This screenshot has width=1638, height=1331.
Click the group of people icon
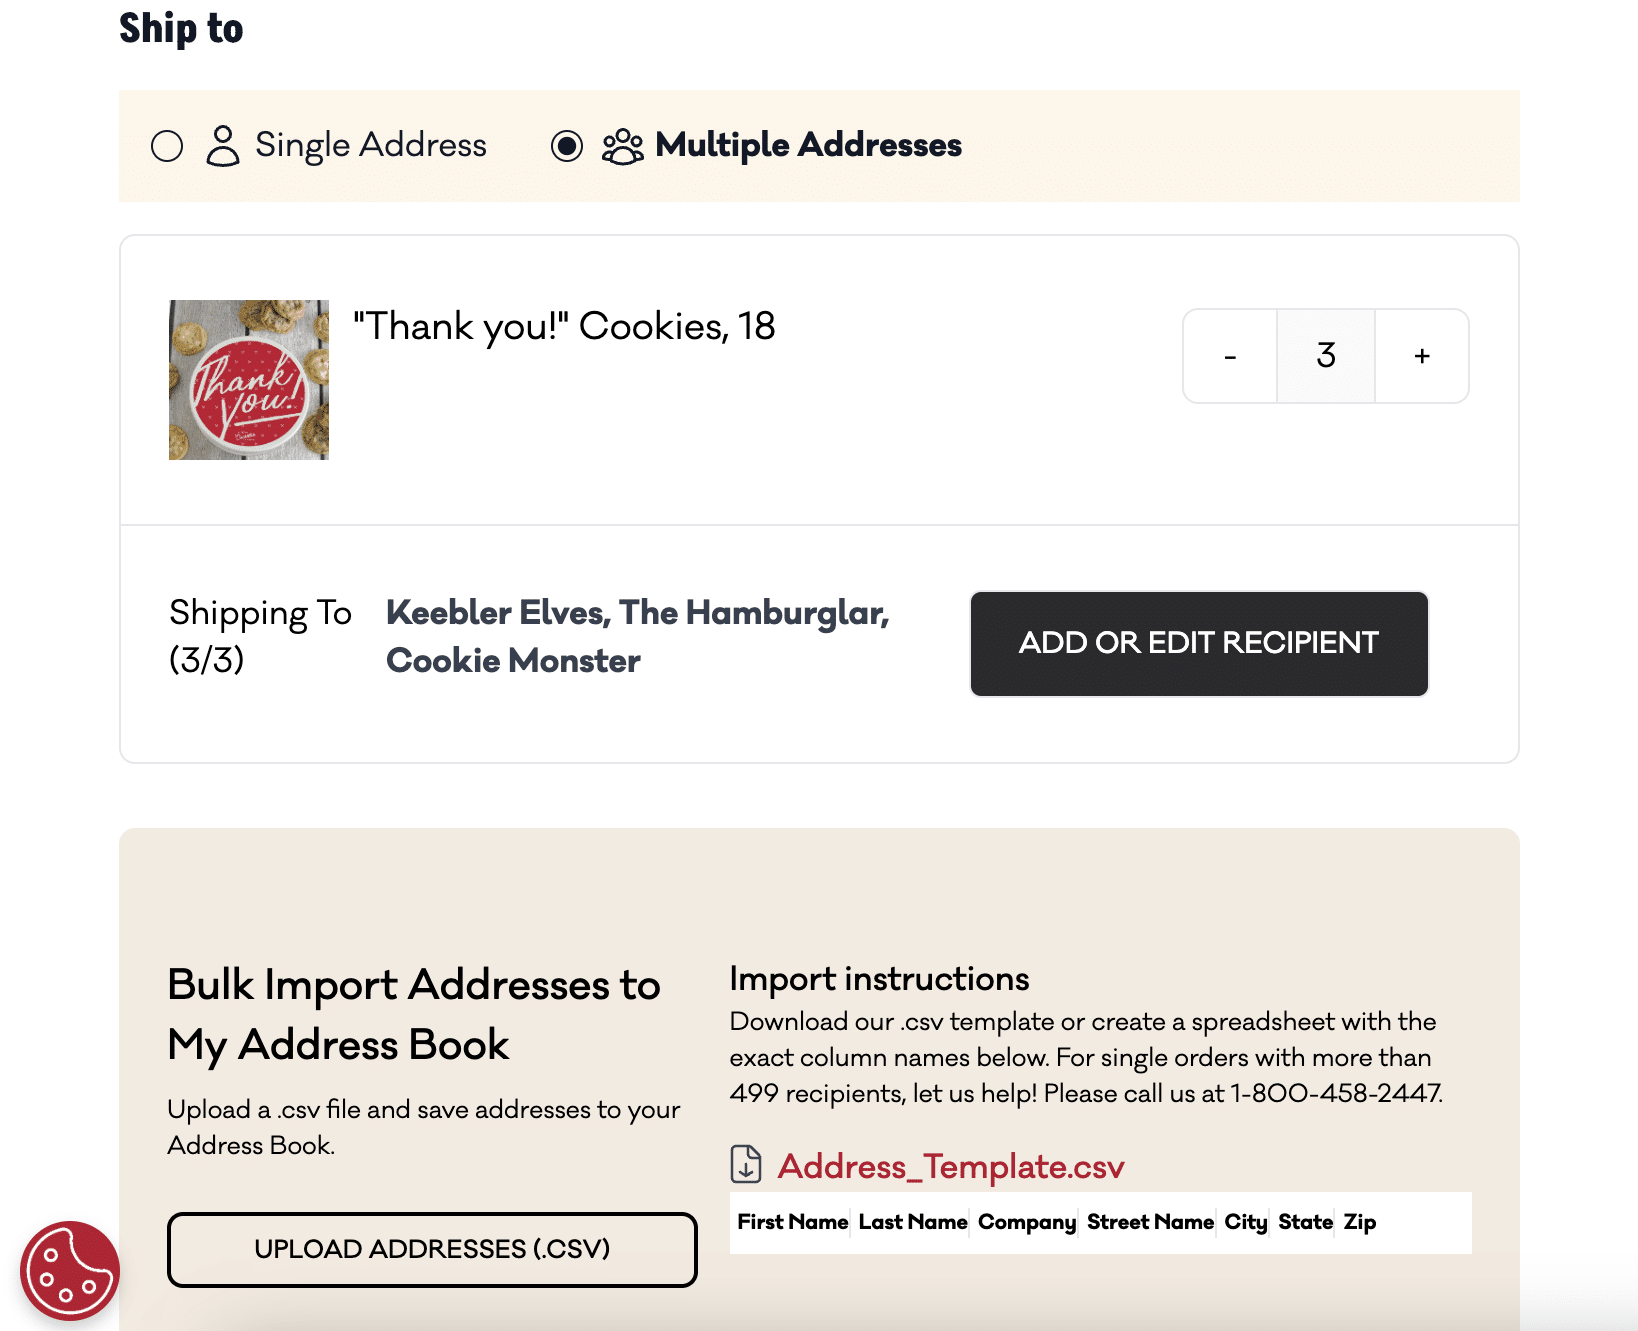point(622,146)
